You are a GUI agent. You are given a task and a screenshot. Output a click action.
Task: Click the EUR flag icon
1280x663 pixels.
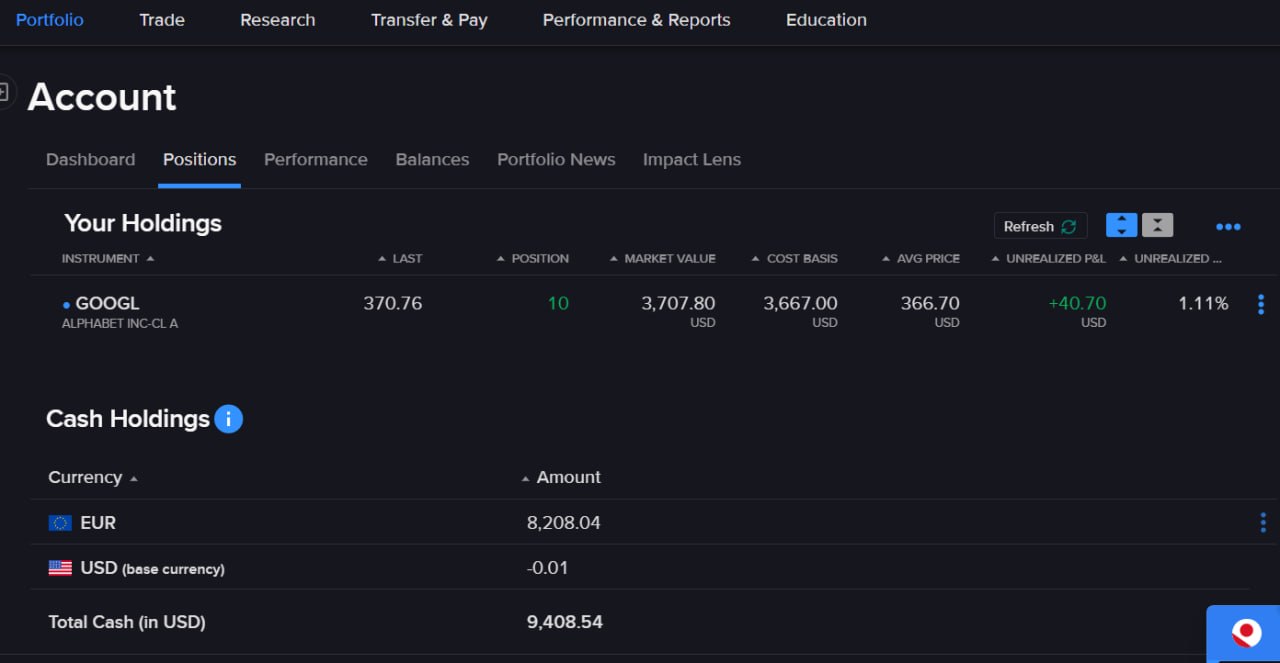pos(60,523)
